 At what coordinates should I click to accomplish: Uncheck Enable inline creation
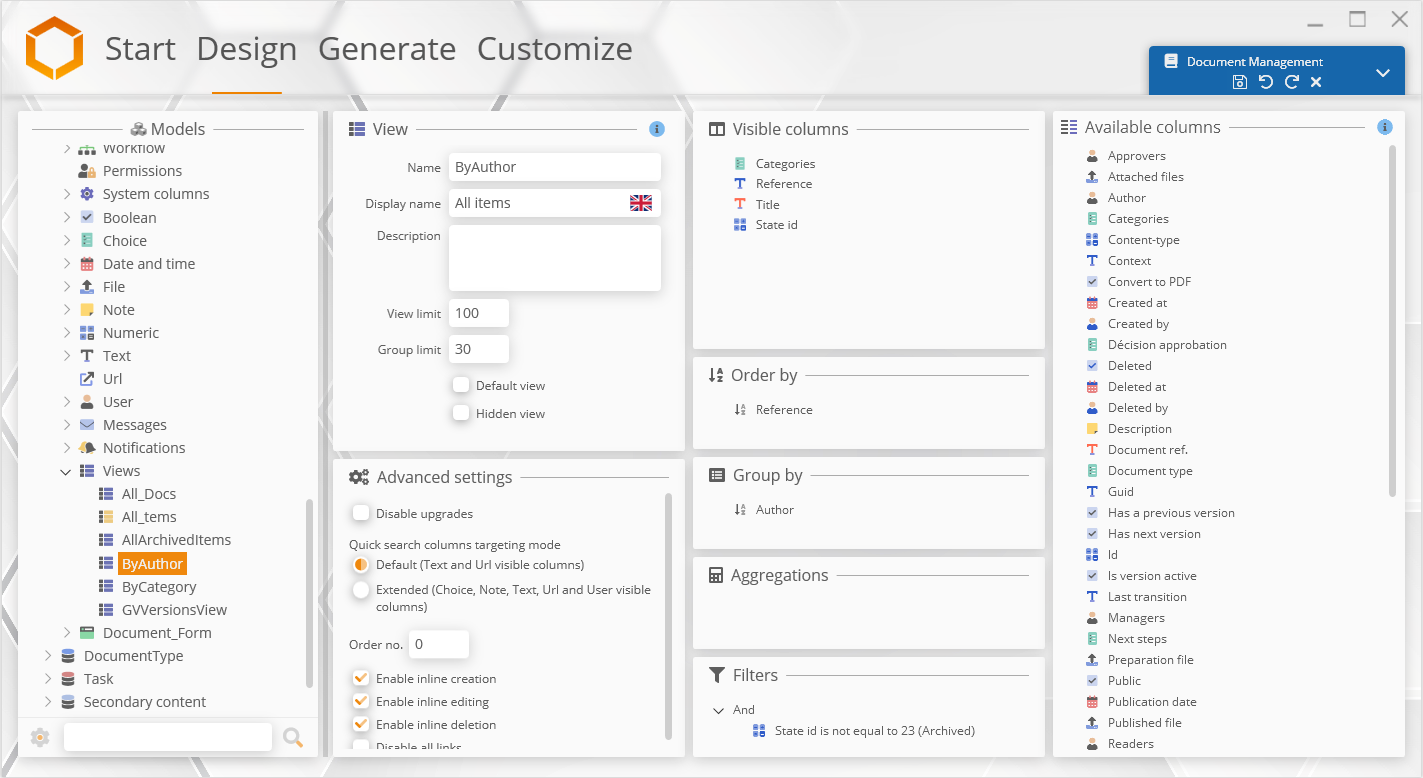tap(361, 679)
